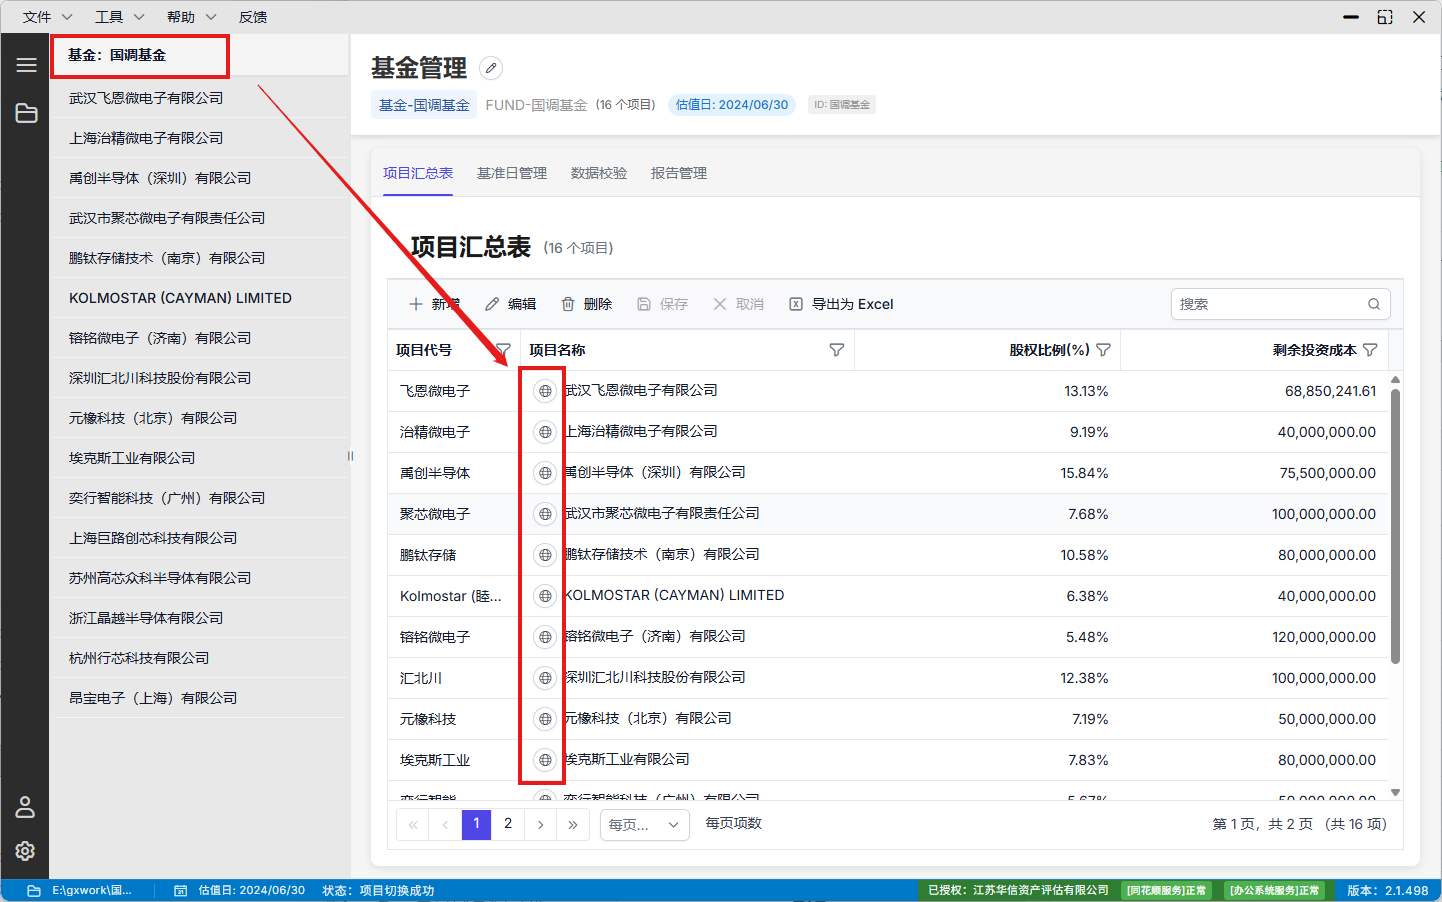
Task: Click the folder icon in status bar
Action: tap(34, 890)
